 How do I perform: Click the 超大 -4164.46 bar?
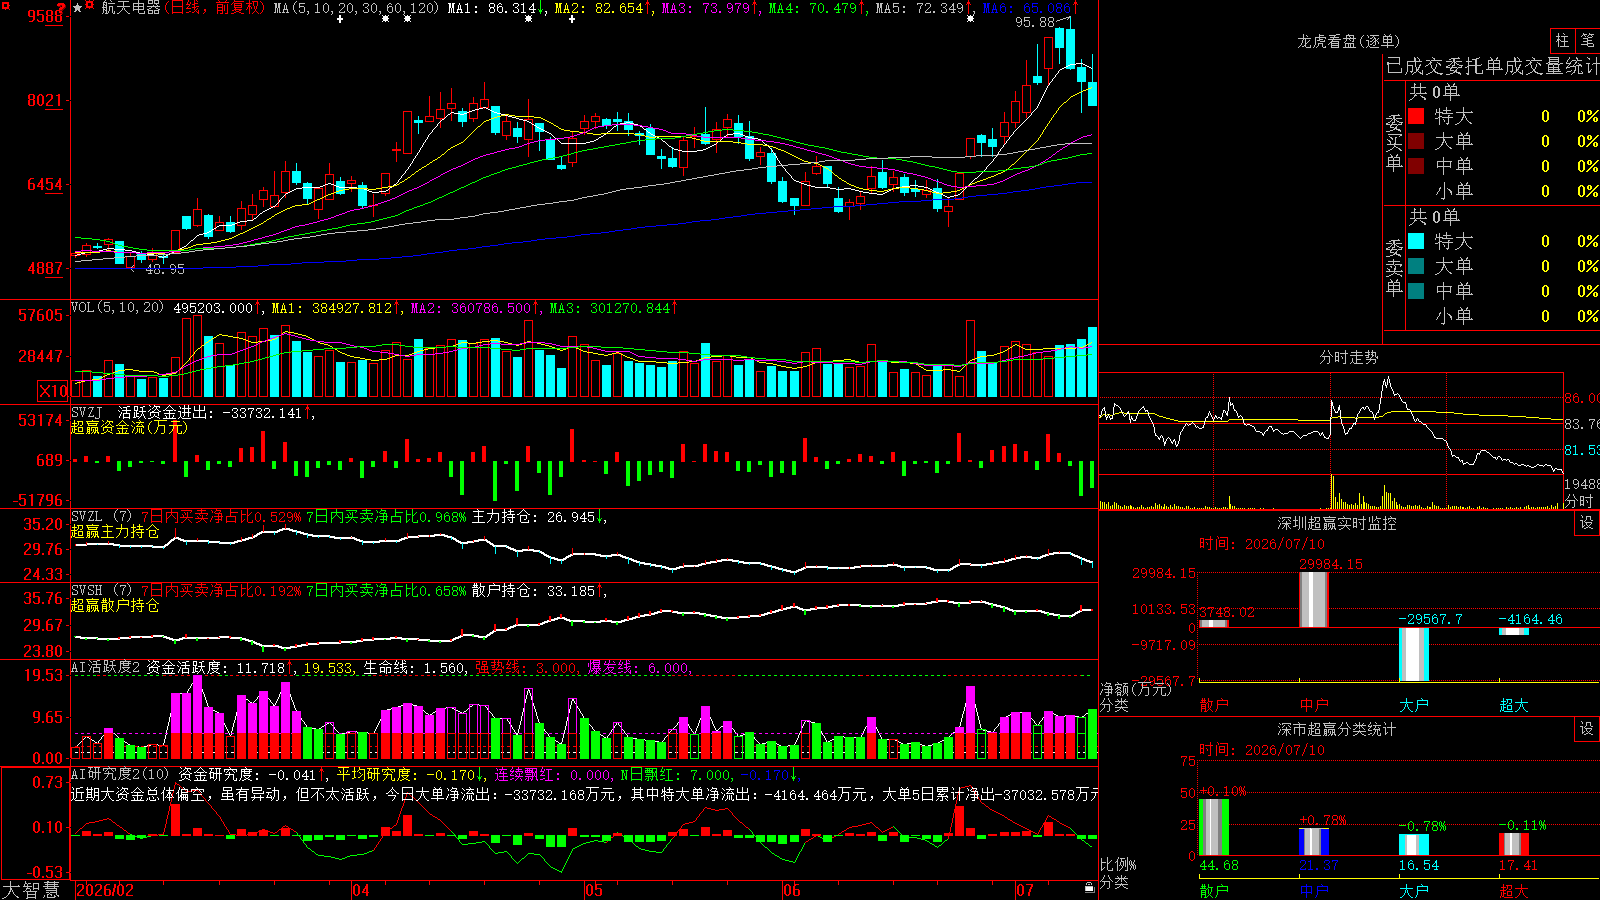[x=1514, y=631]
